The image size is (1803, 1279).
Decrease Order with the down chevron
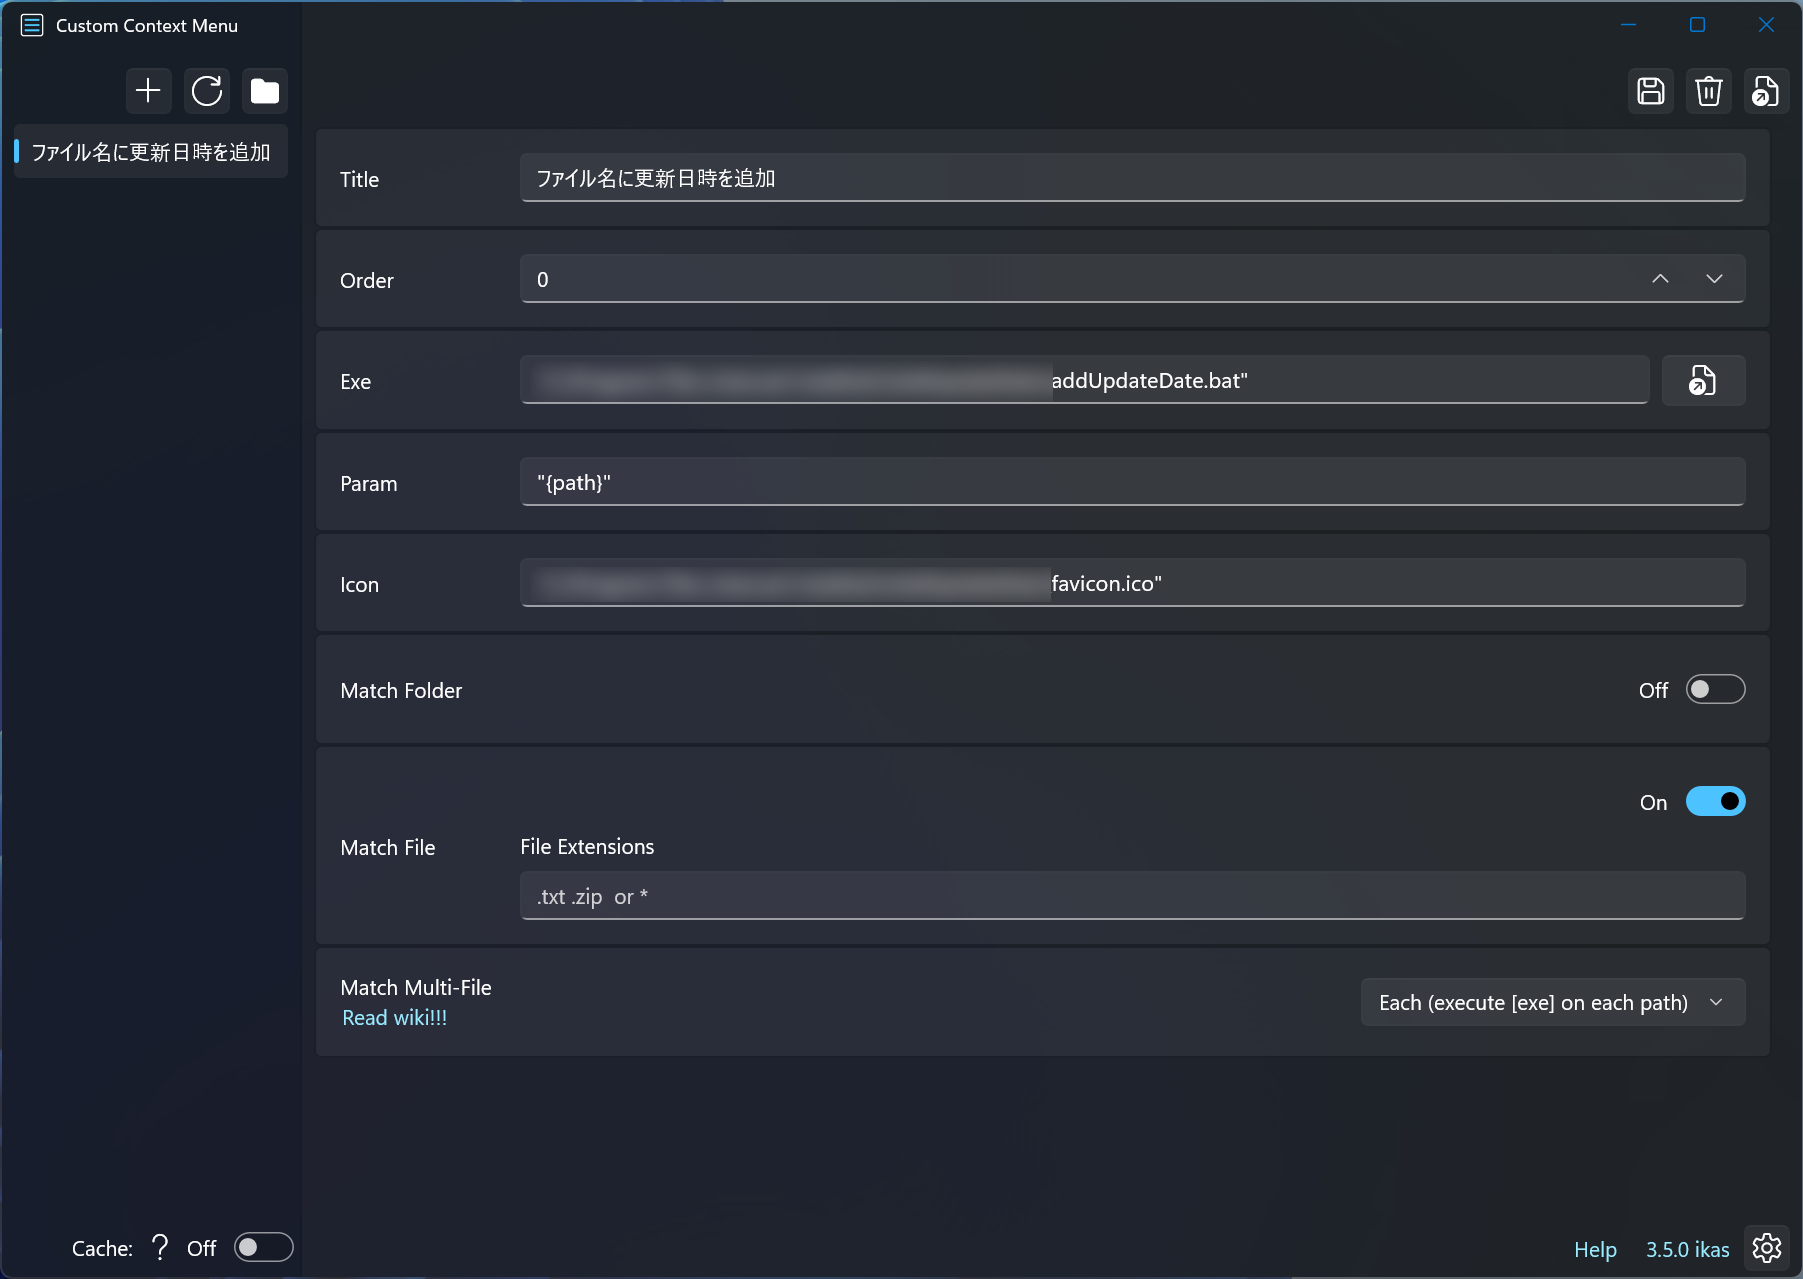coord(1713,279)
